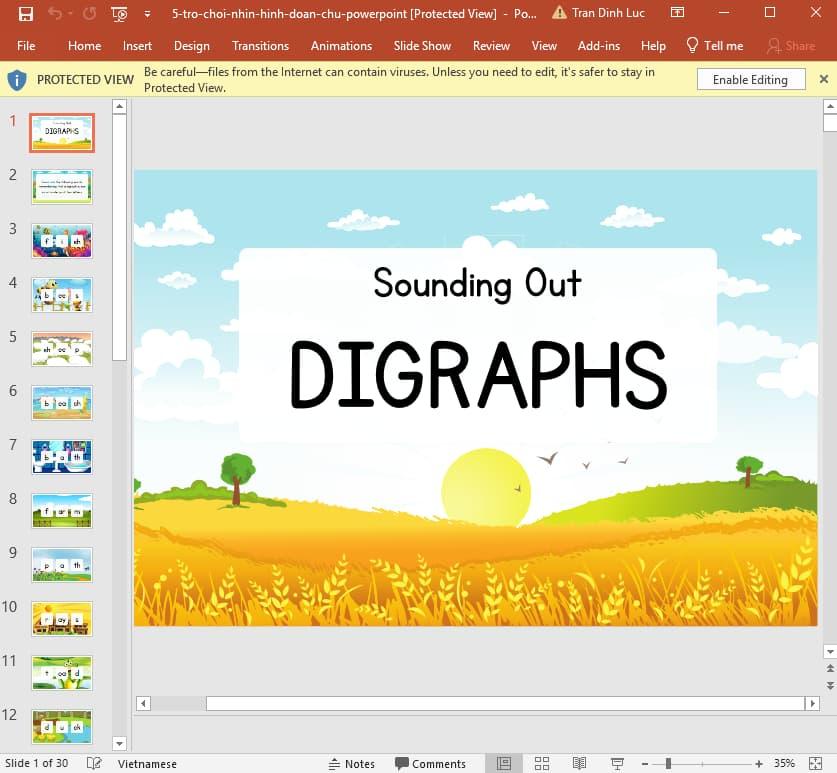Viewport: 837px width, 773px height.
Task: Start slideshow from beginning via Quick Access icon
Action: tap(118, 13)
